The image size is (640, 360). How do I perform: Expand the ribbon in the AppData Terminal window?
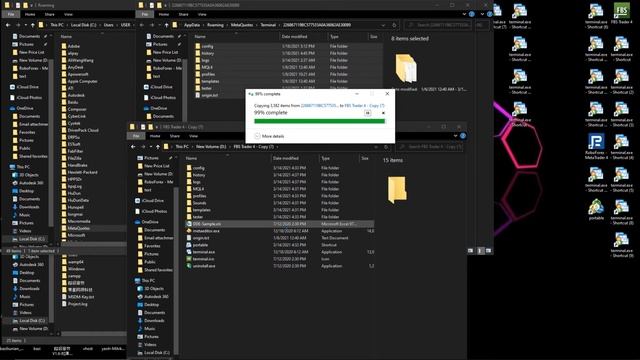[464, 14]
